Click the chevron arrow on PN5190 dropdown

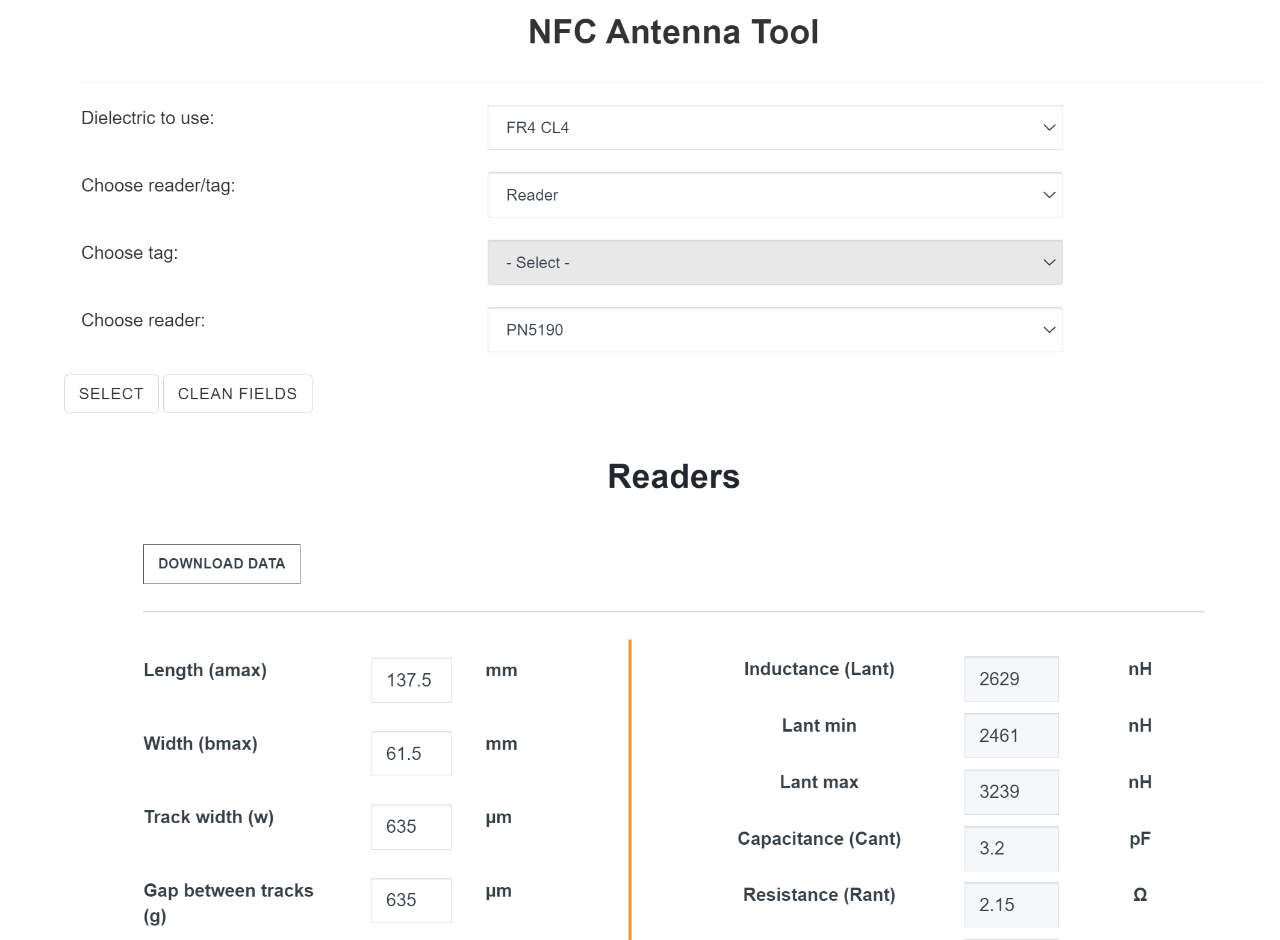click(1049, 330)
